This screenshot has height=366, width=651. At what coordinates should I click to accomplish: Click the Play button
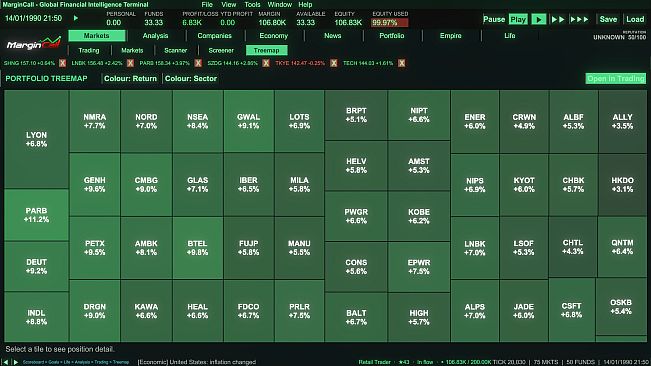(x=518, y=20)
